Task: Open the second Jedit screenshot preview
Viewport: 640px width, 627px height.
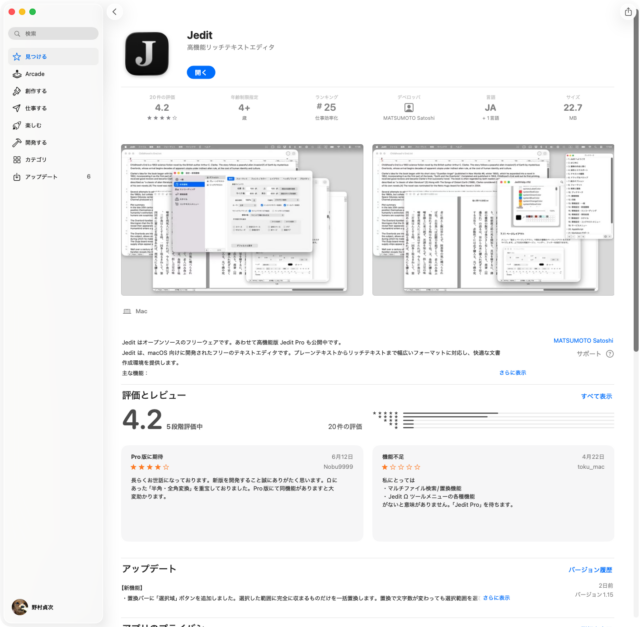Action: coord(493,220)
